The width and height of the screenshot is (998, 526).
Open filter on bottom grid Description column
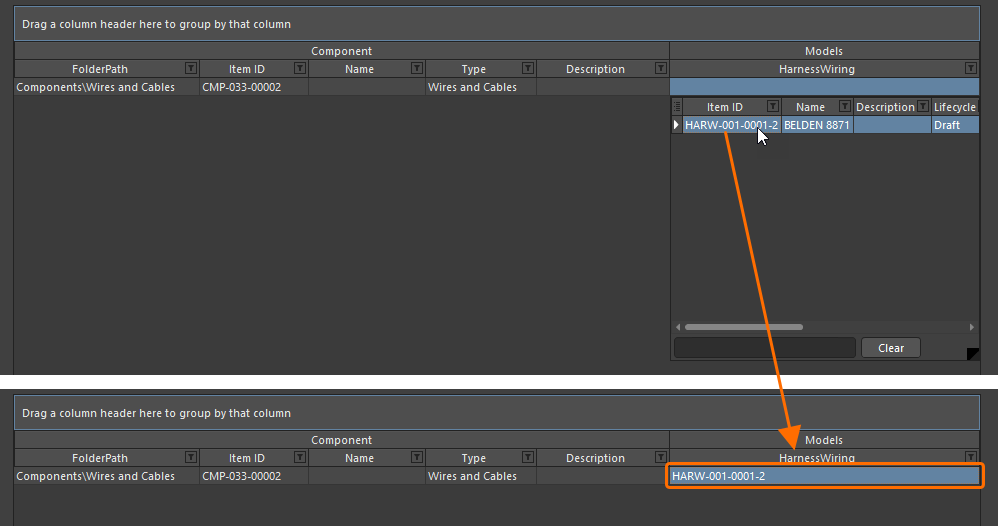click(x=661, y=457)
